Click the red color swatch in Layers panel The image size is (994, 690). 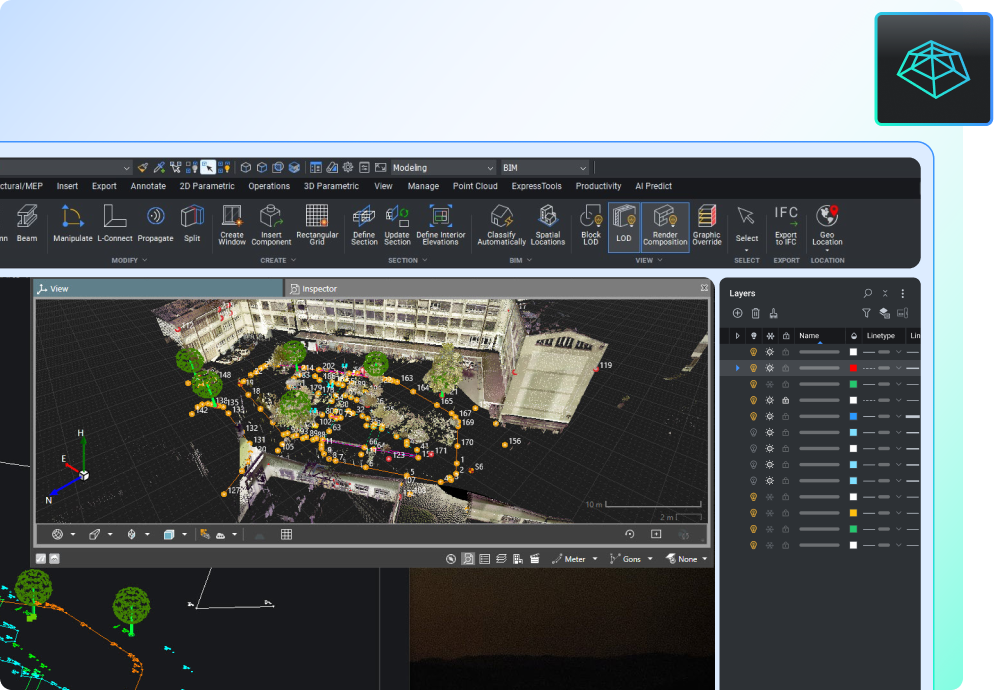(853, 368)
